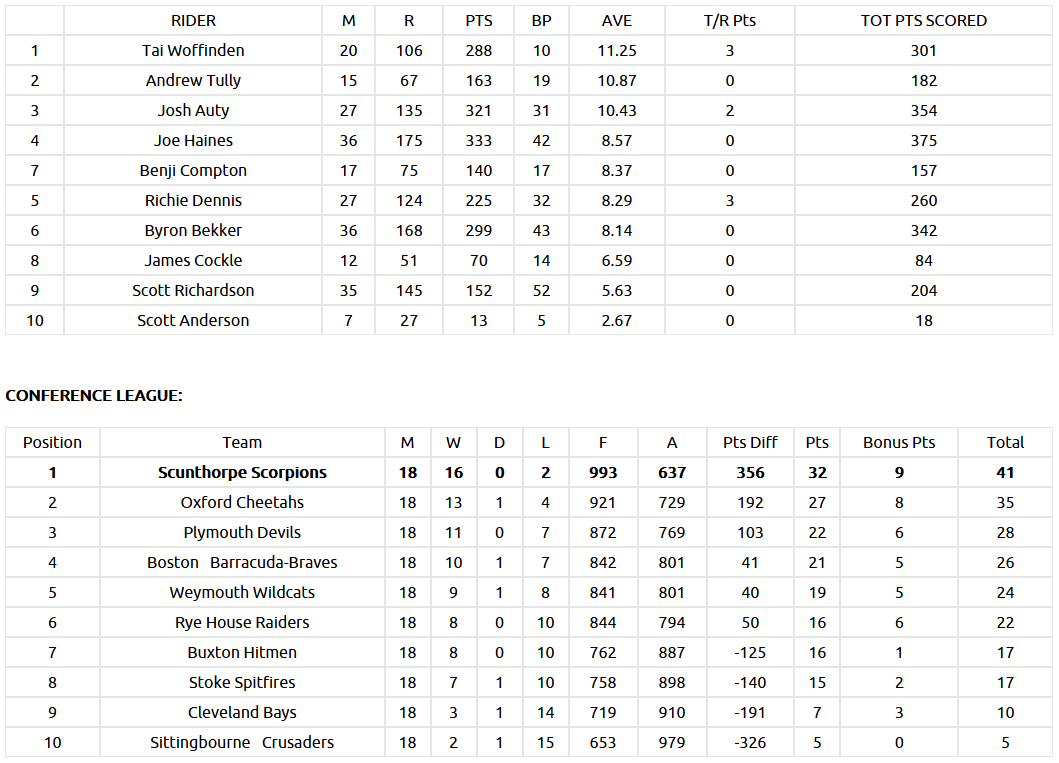This screenshot has height=763, width=1059.
Task: Click the T/R Pts column header
Action: coord(729,20)
